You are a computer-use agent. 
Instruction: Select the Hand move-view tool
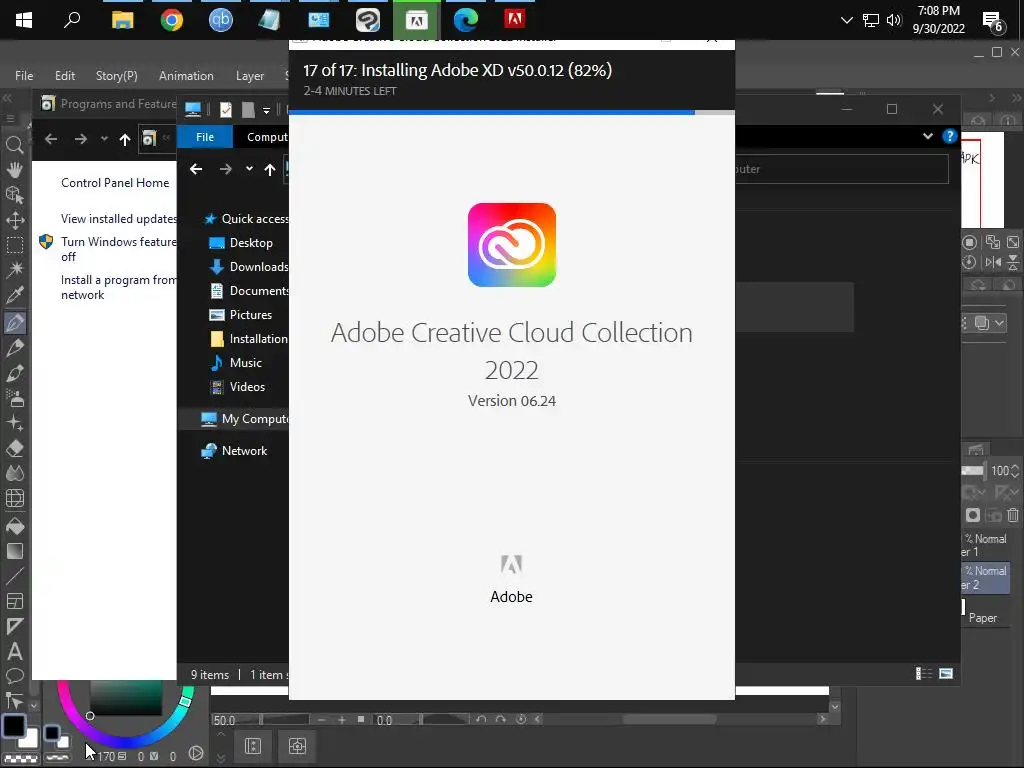pos(14,170)
